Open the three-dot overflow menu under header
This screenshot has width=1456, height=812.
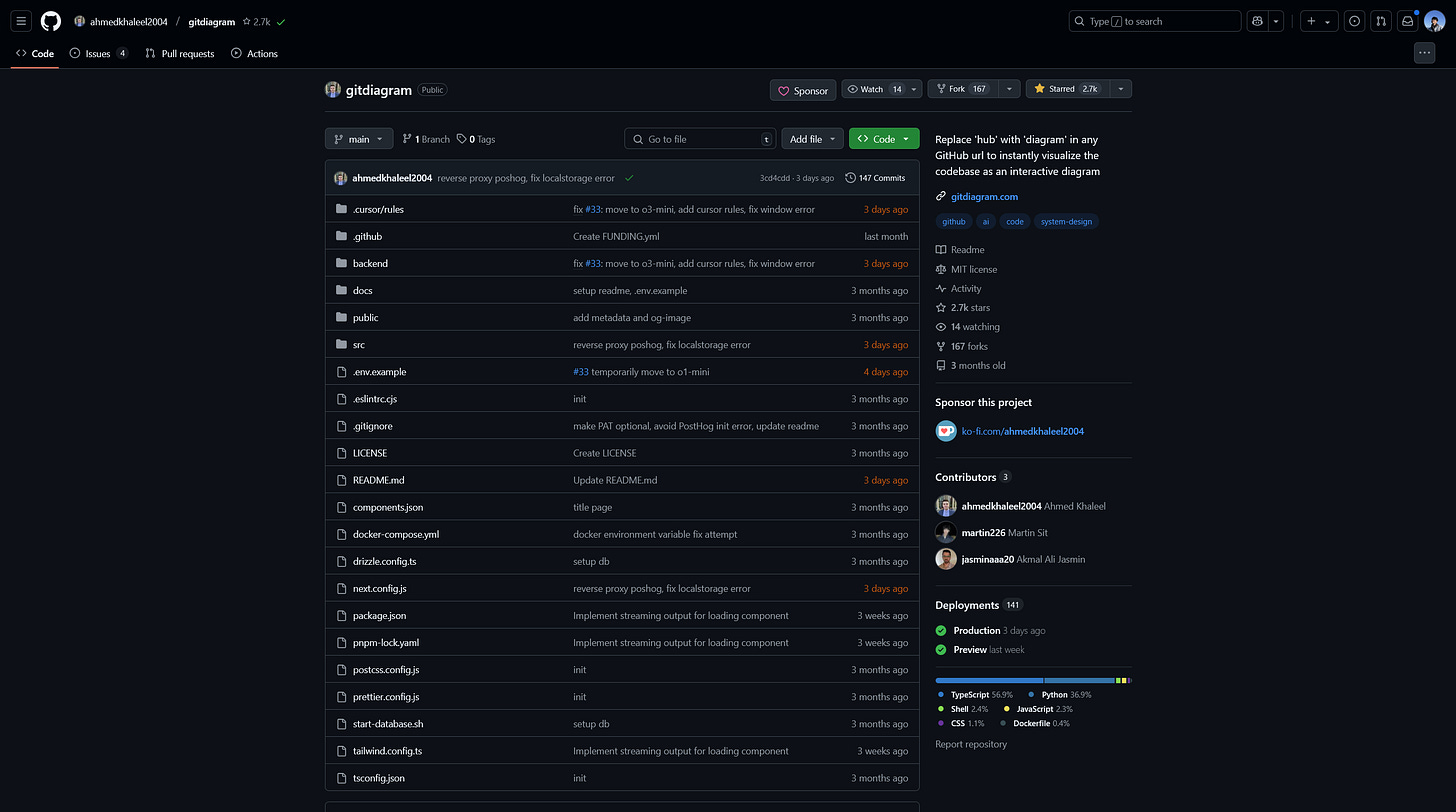[1425, 53]
